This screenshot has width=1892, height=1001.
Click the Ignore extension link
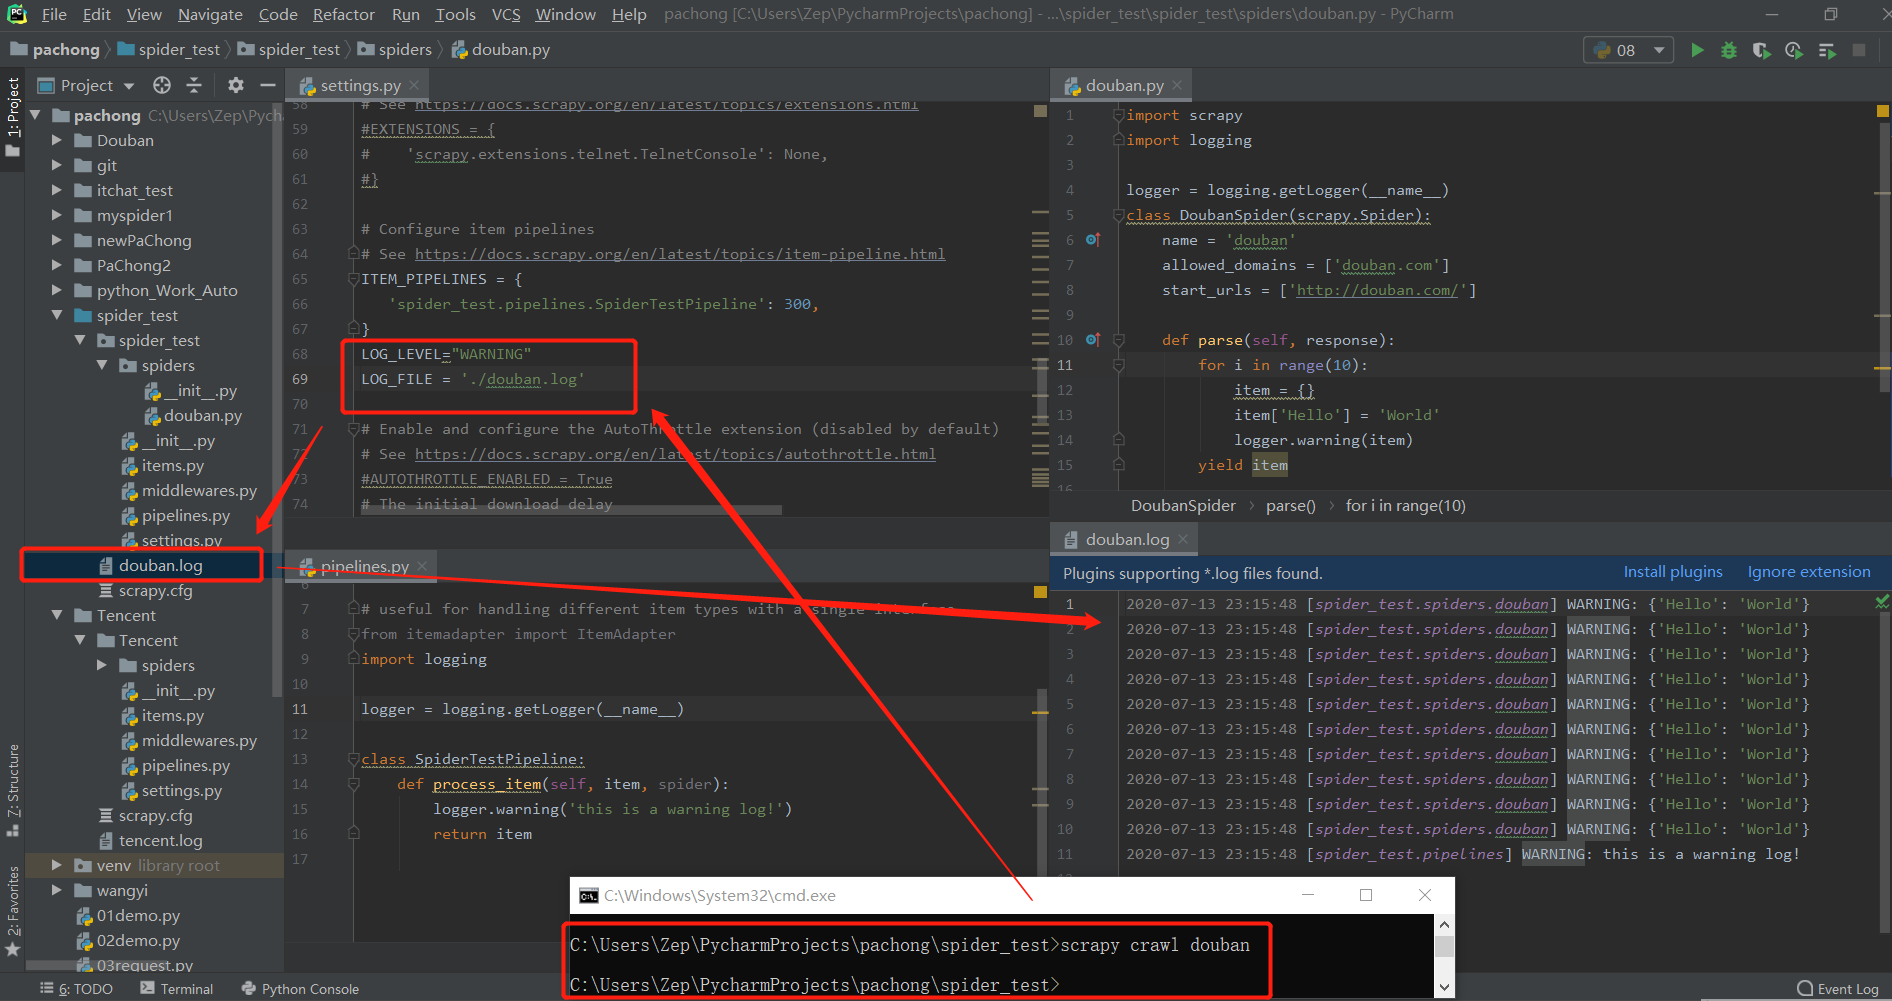pyautogui.click(x=1809, y=572)
